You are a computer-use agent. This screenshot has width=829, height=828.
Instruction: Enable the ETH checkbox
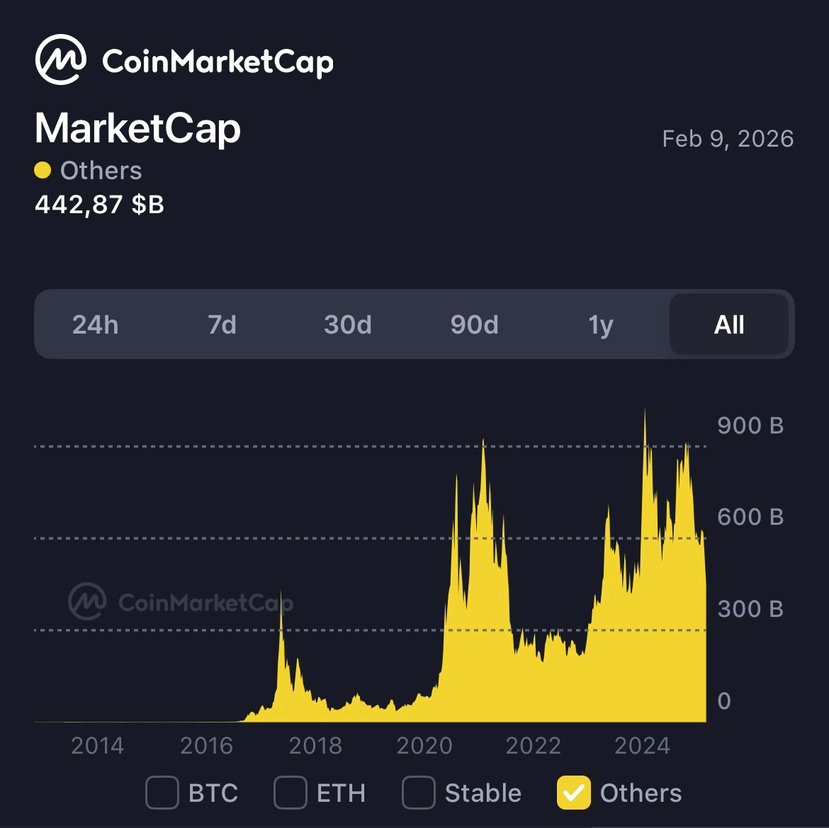[x=290, y=793]
